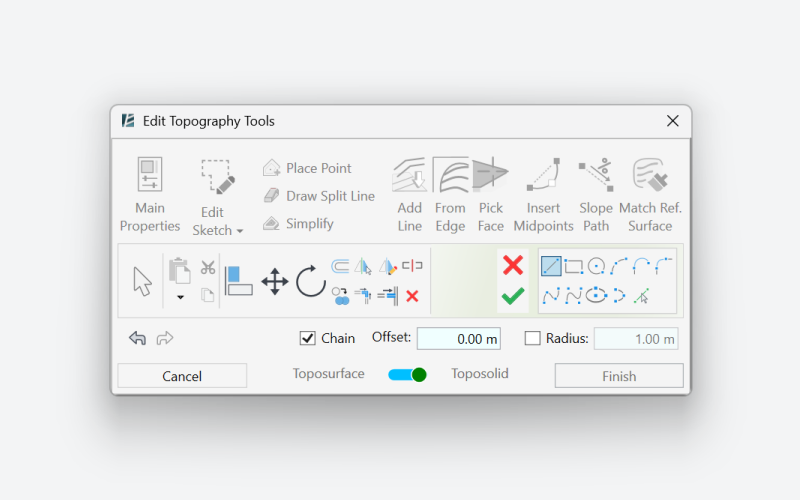The image size is (800, 500).
Task: Toggle the Toposurface/Toposolid switch
Action: pyautogui.click(x=408, y=374)
